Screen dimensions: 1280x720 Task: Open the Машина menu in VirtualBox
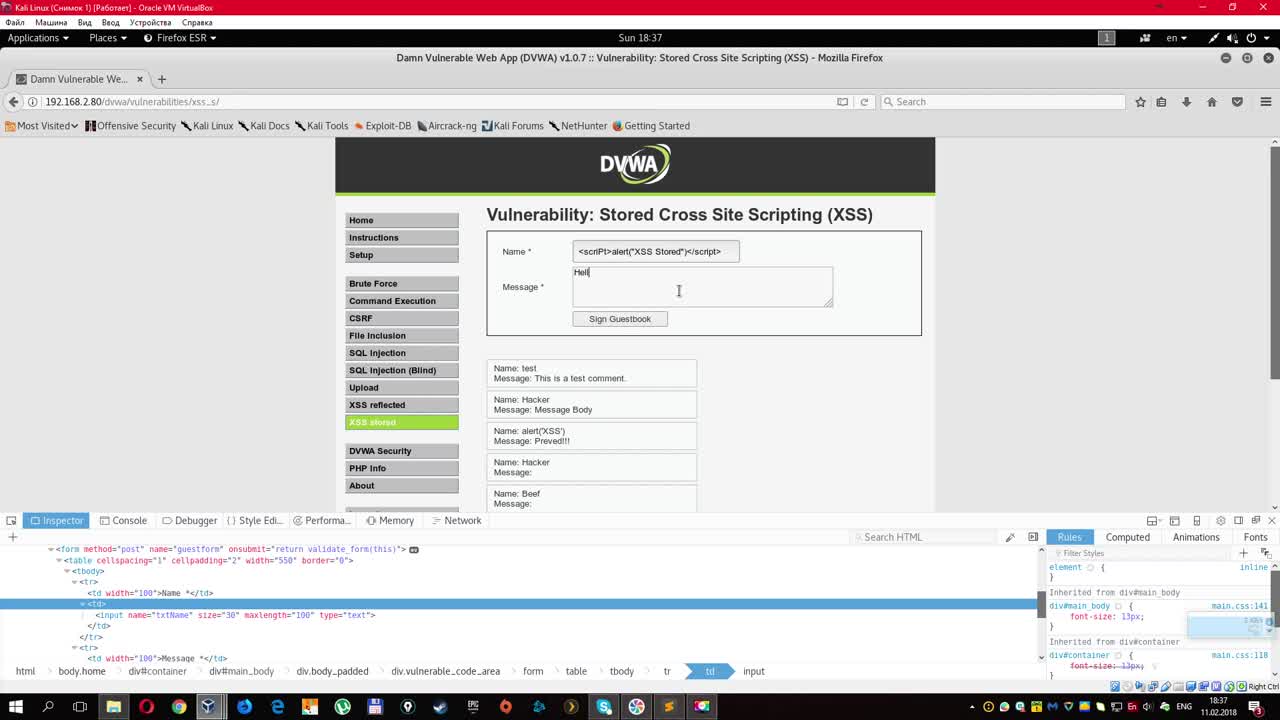(51, 22)
